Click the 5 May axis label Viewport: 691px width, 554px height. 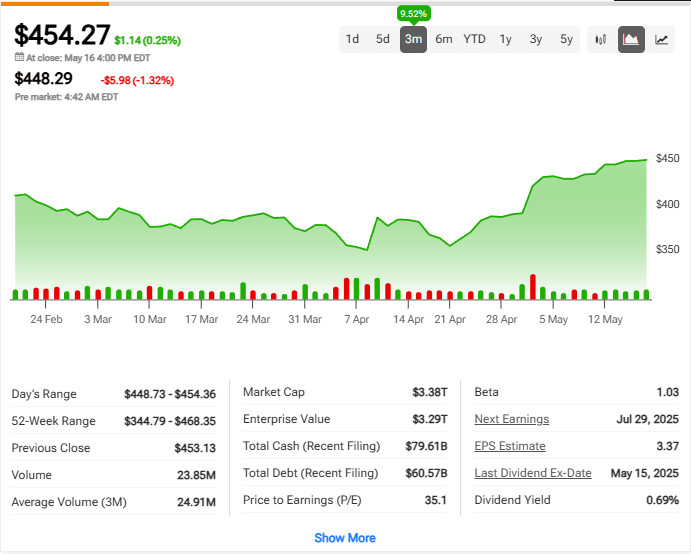(x=554, y=319)
